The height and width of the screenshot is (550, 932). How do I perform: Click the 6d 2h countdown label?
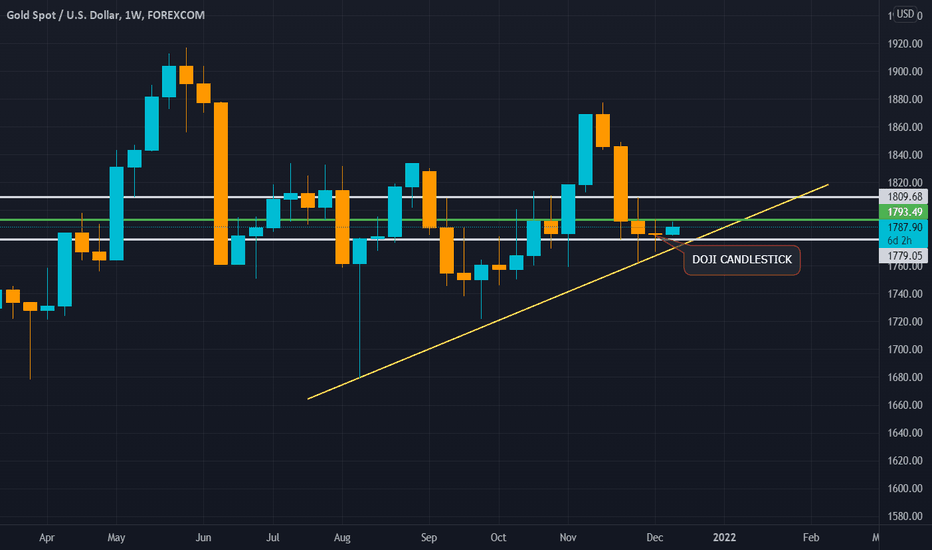pyautogui.click(x=899, y=241)
